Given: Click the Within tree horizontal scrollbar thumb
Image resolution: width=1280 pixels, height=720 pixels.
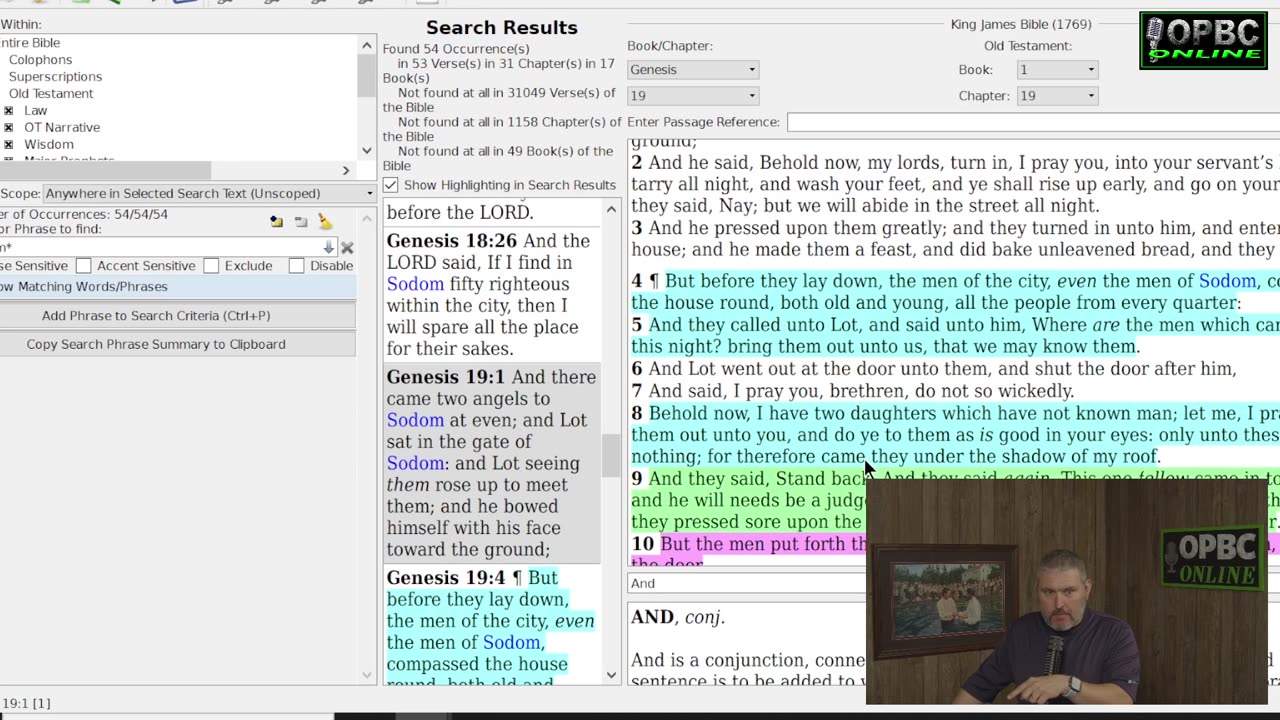Looking at the screenshot, I should (105, 170).
